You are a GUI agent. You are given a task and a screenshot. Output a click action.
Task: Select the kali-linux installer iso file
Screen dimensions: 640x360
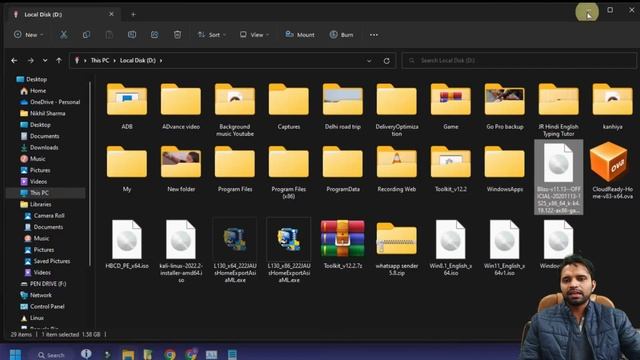tap(181, 251)
